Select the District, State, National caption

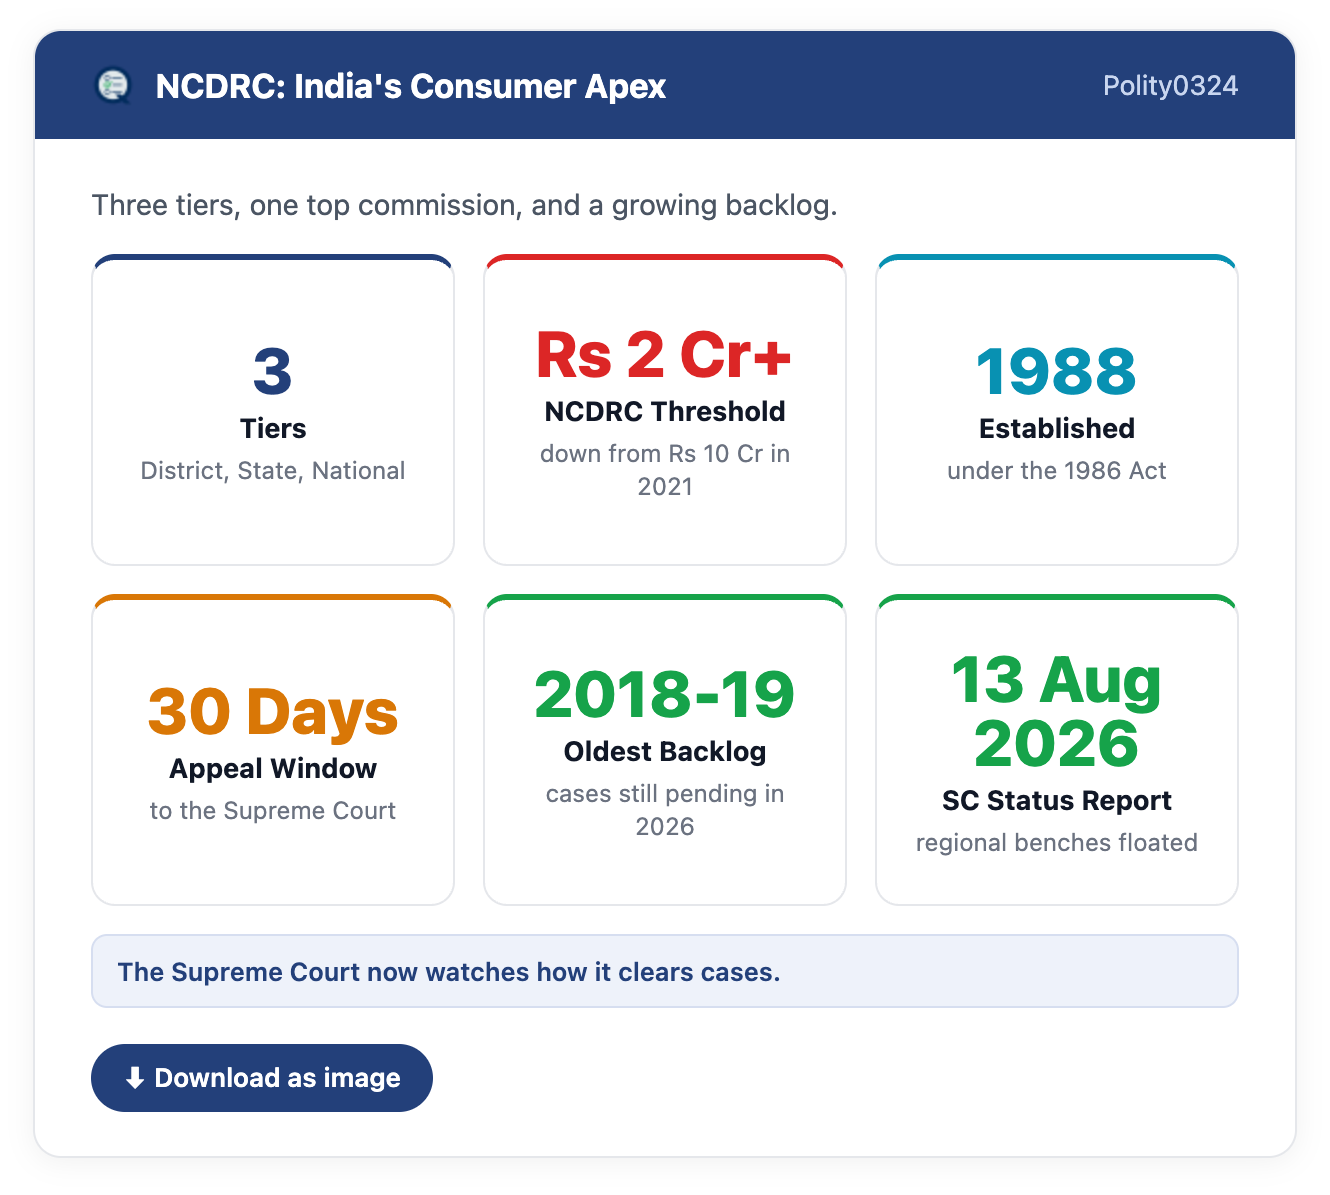[273, 470]
